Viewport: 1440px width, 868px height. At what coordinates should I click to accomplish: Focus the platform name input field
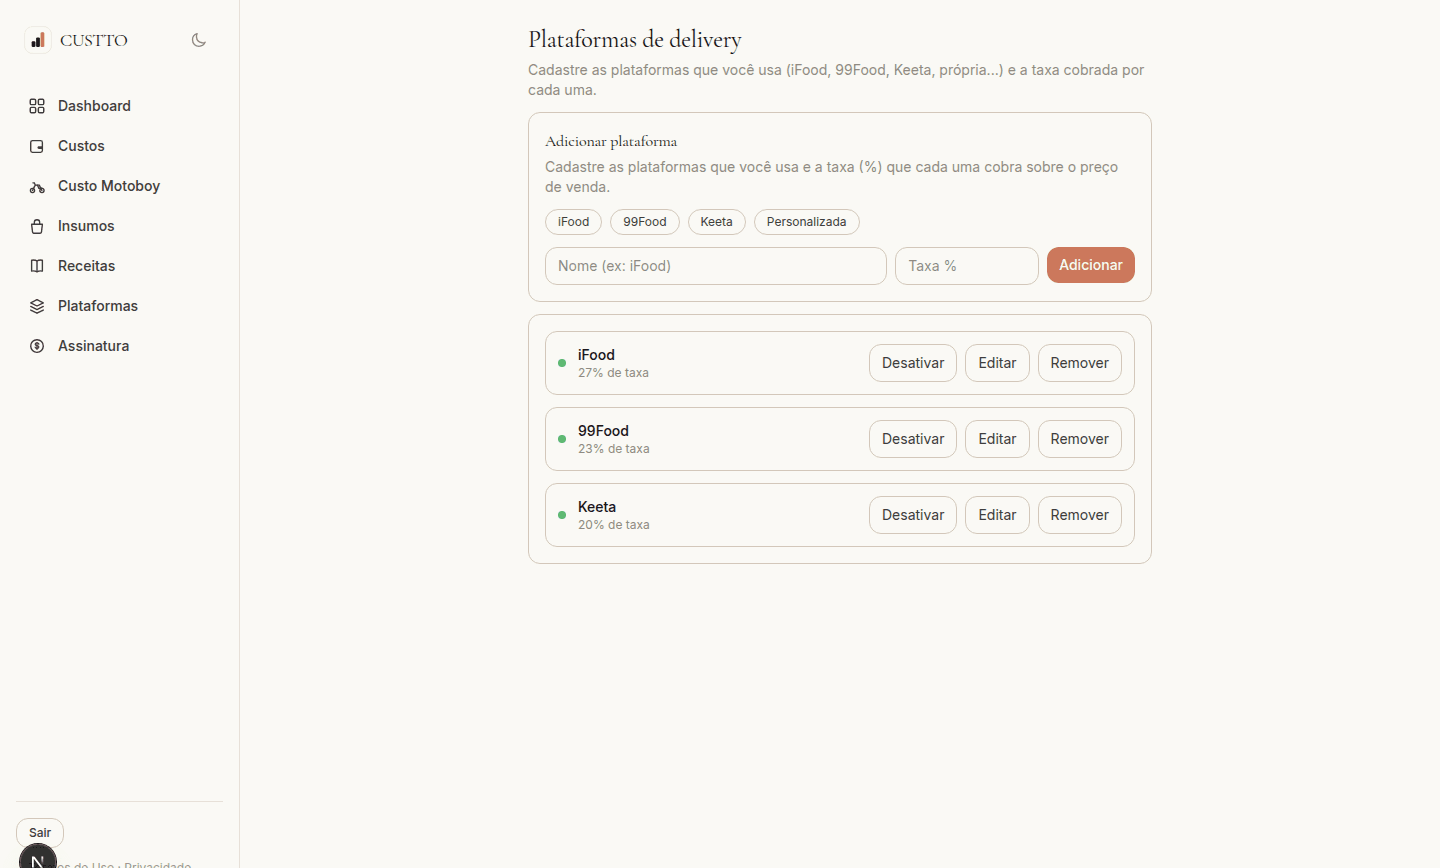[x=716, y=266]
